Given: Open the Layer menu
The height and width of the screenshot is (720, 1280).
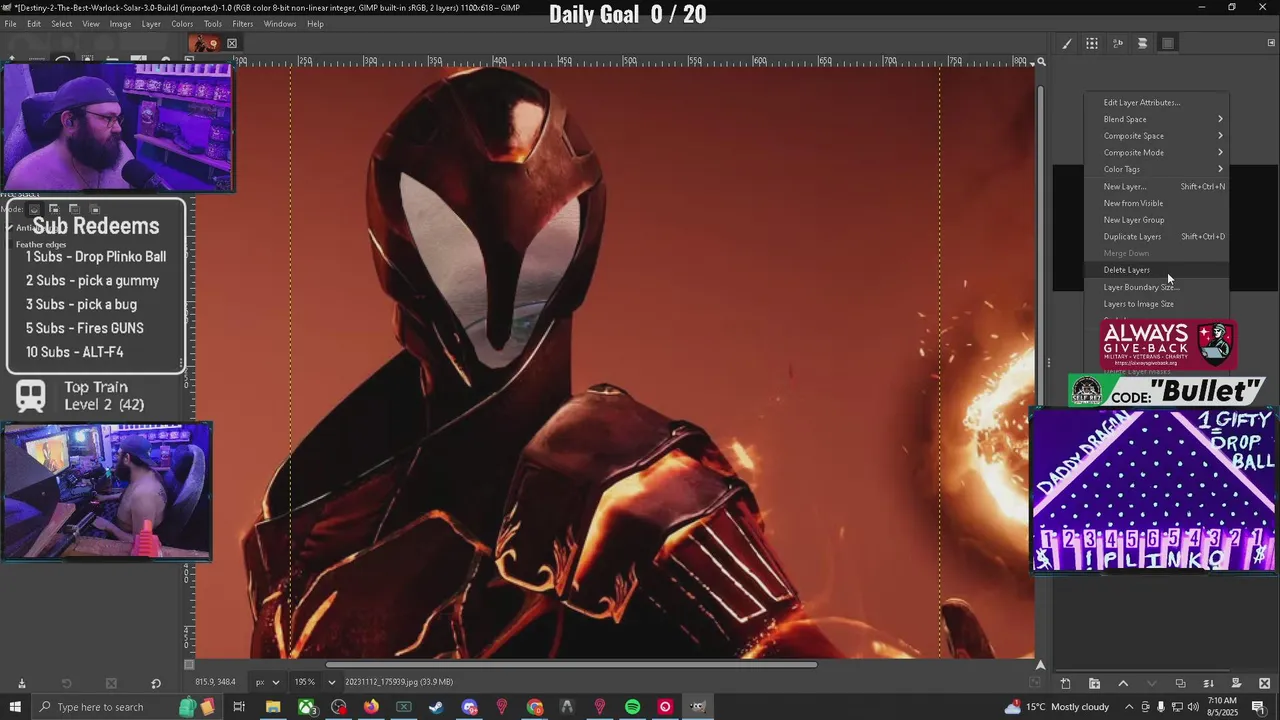Looking at the screenshot, I should [x=151, y=24].
